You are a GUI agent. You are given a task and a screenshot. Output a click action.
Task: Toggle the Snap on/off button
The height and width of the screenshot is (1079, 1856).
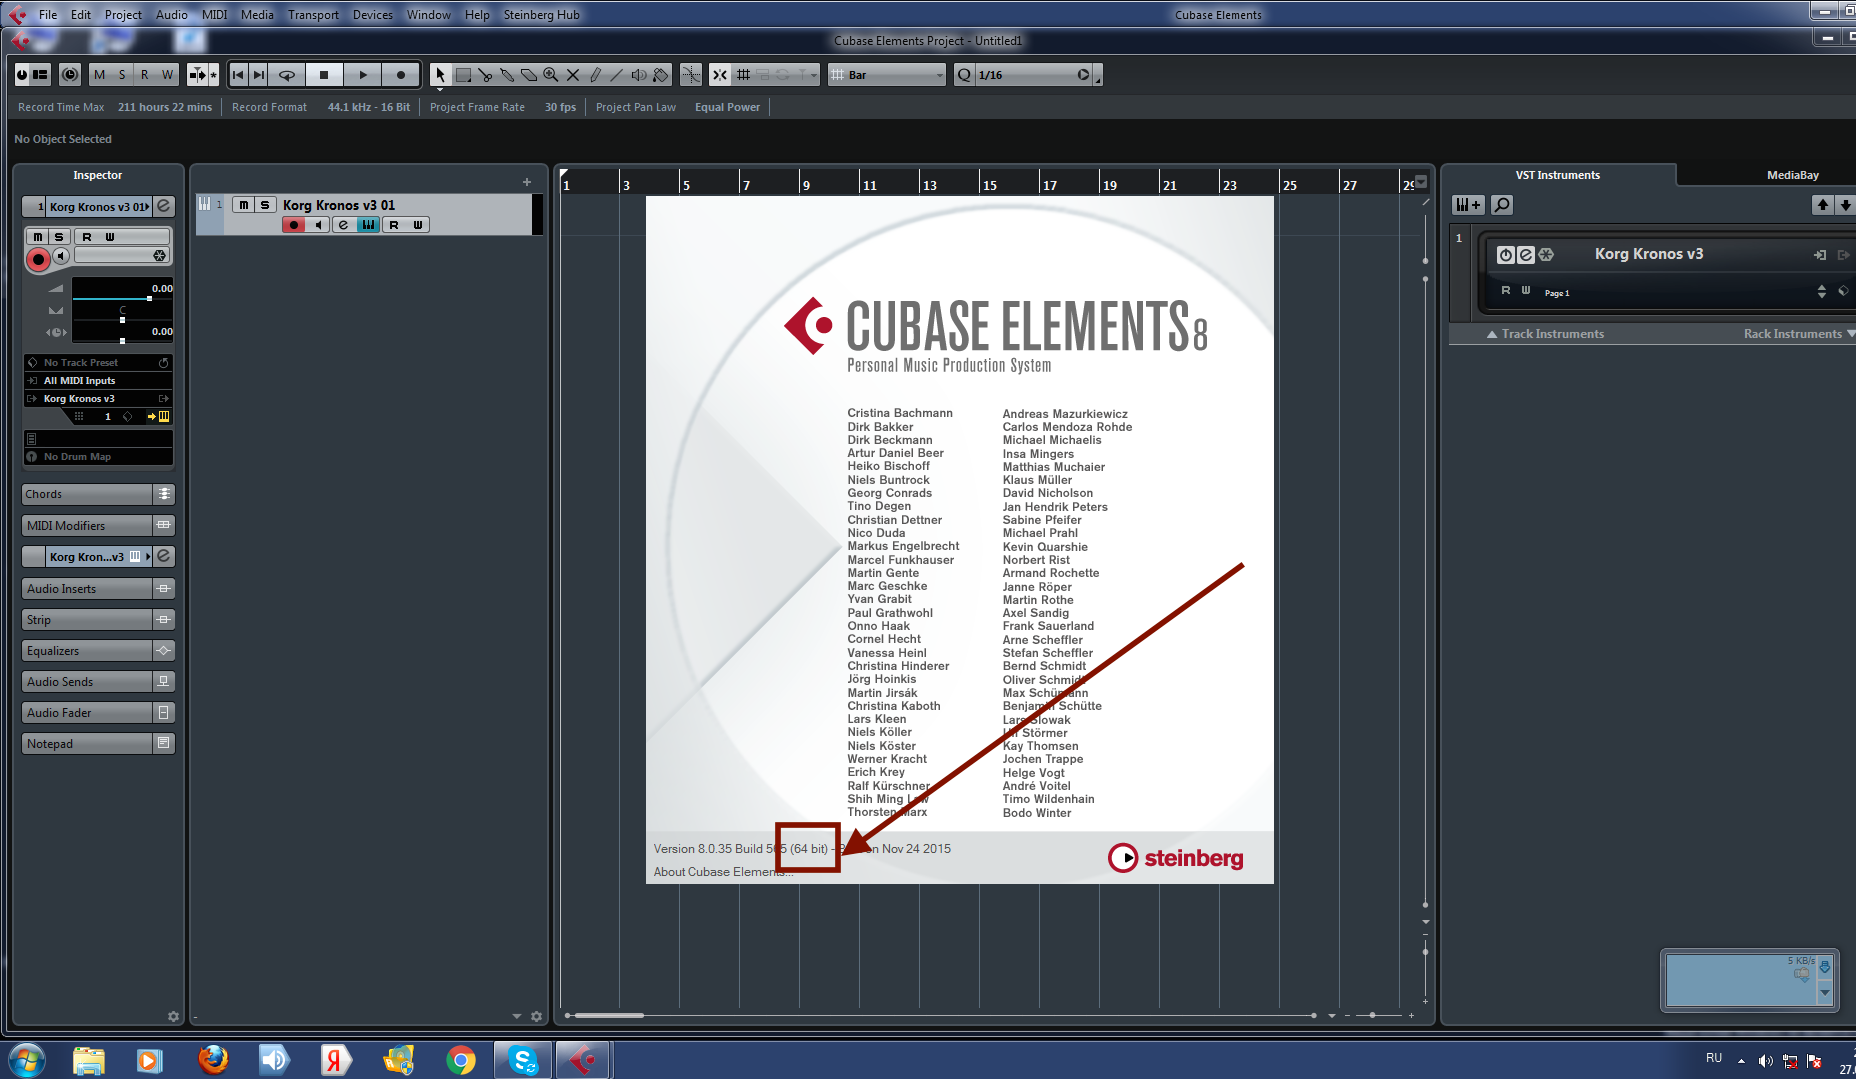pos(720,75)
